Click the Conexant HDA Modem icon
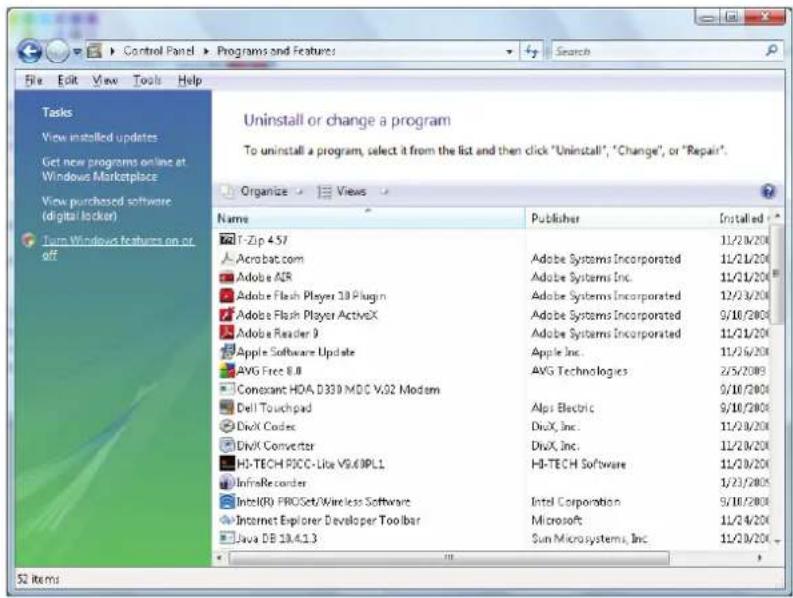 coord(227,389)
